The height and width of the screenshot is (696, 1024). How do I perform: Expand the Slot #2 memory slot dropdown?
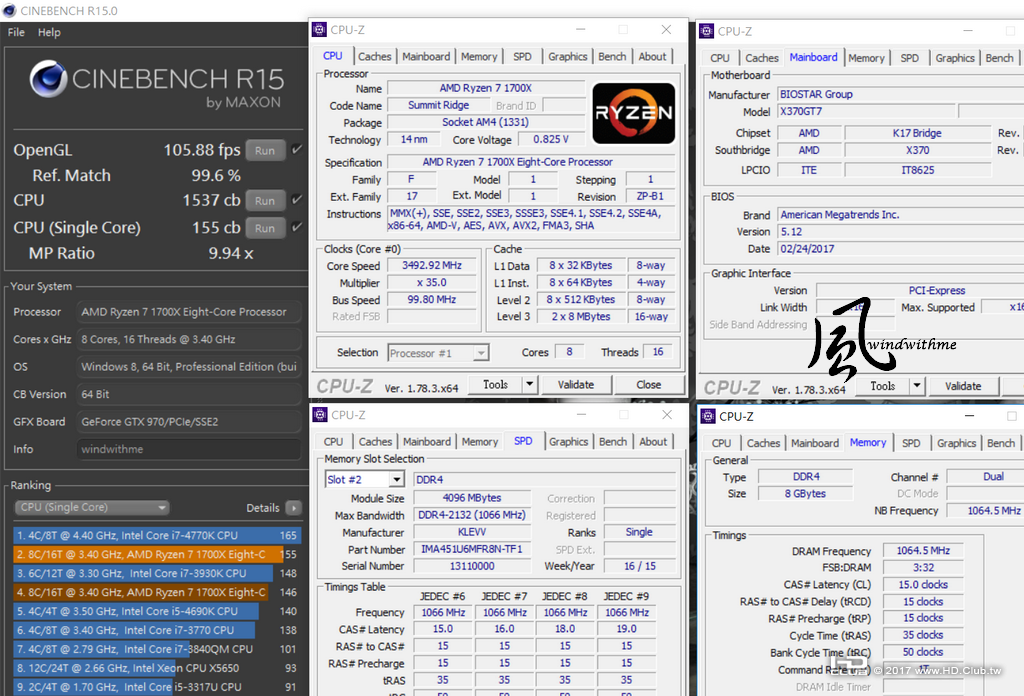[x=396, y=480]
